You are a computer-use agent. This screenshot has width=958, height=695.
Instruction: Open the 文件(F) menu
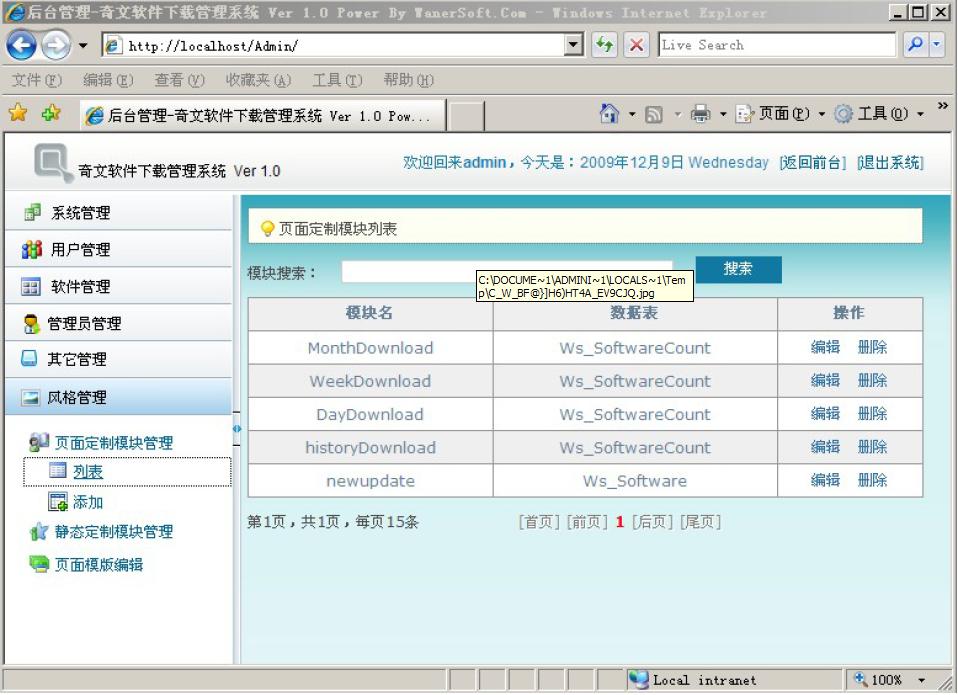[37, 80]
